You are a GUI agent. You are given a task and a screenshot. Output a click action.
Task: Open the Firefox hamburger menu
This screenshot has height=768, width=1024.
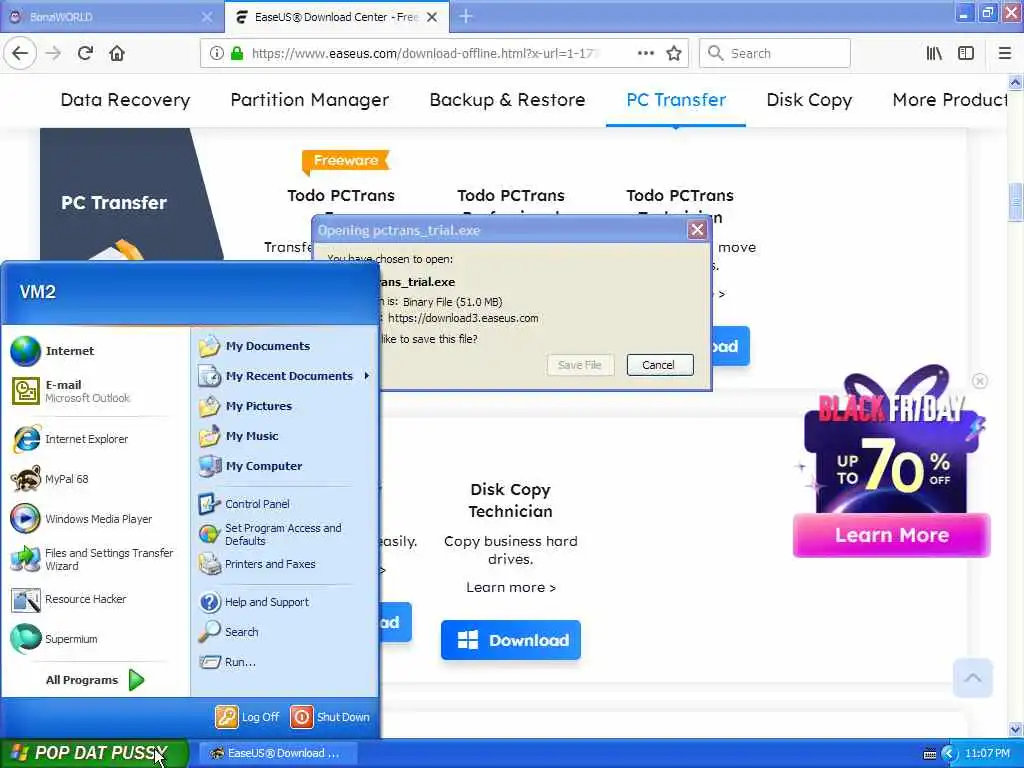pyautogui.click(x=1004, y=54)
